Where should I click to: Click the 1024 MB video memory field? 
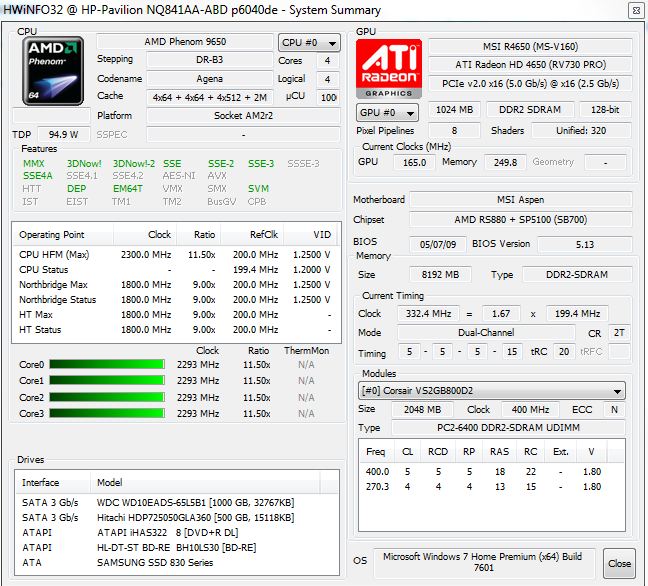click(x=454, y=110)
